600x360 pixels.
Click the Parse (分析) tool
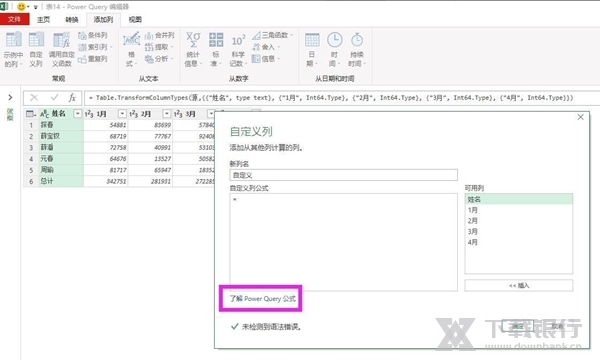coord(159,59)
